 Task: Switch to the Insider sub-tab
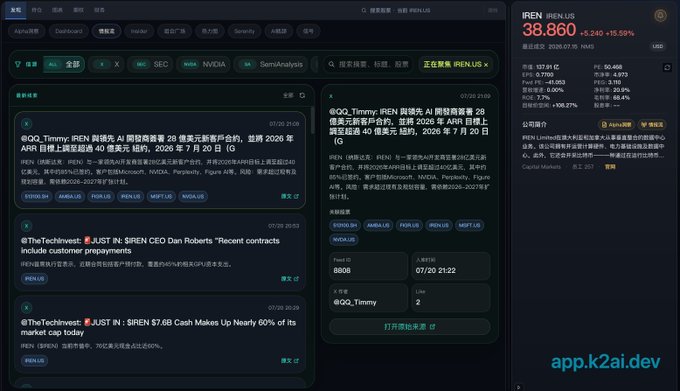tap(139, 31)
